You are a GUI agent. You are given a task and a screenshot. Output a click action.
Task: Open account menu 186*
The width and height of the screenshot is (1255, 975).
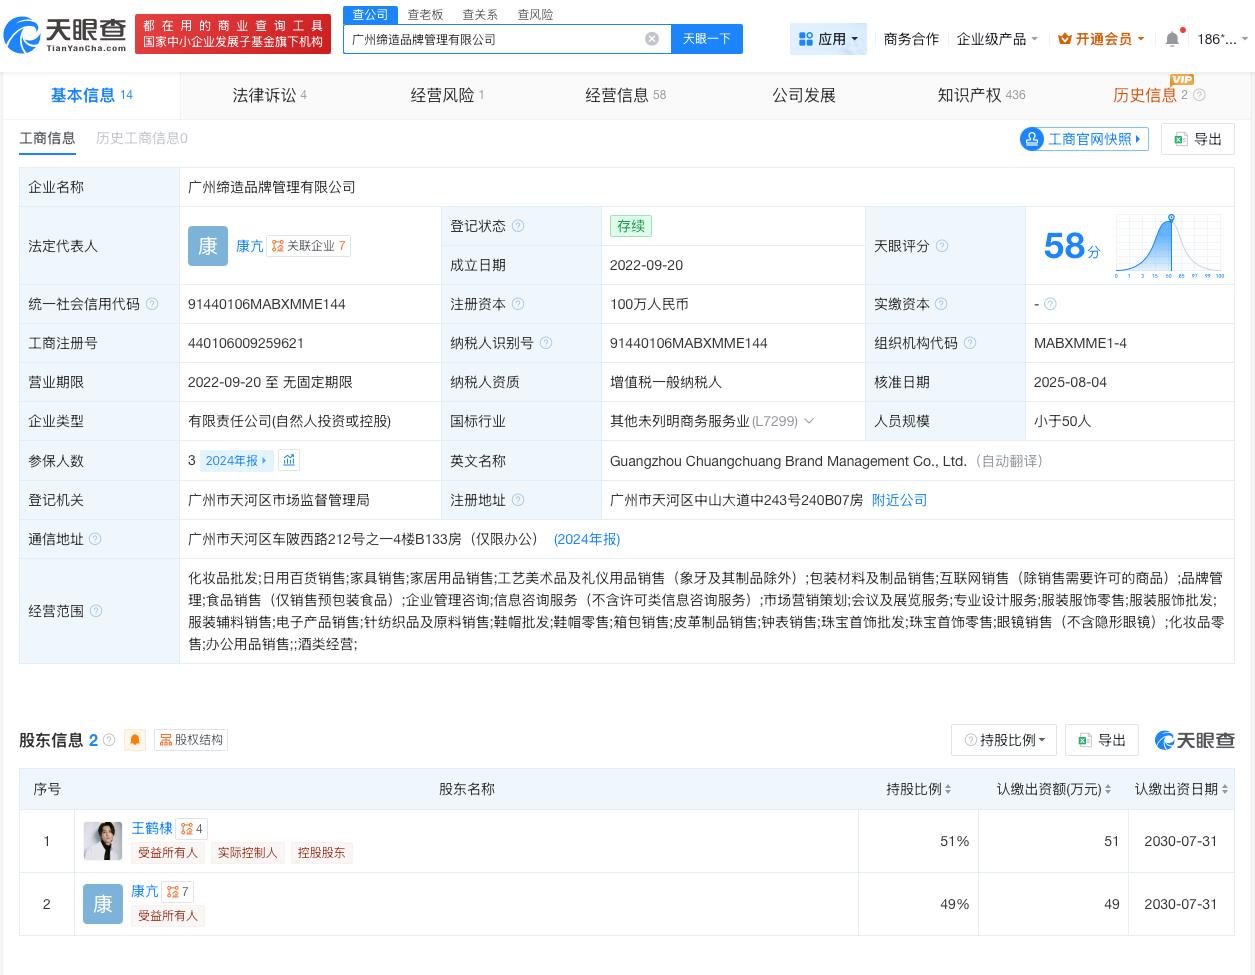(1223, 39)
